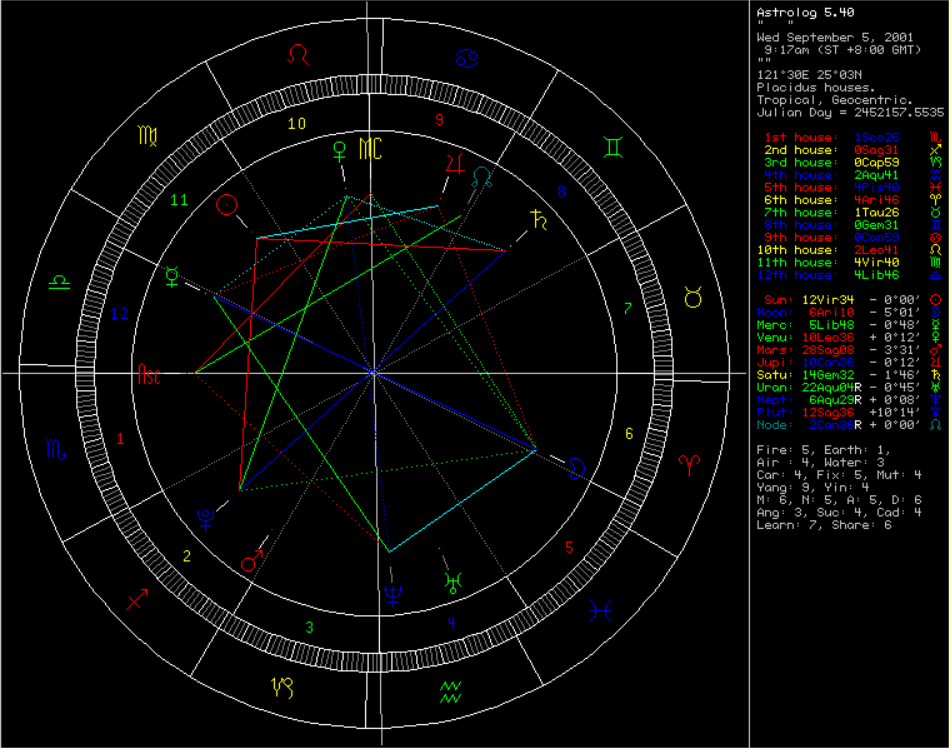The height and width of the screenshot is (748, 952).
Task: Click the Saturn glyph in the chart wheel
Action: (x=539, y=219)
